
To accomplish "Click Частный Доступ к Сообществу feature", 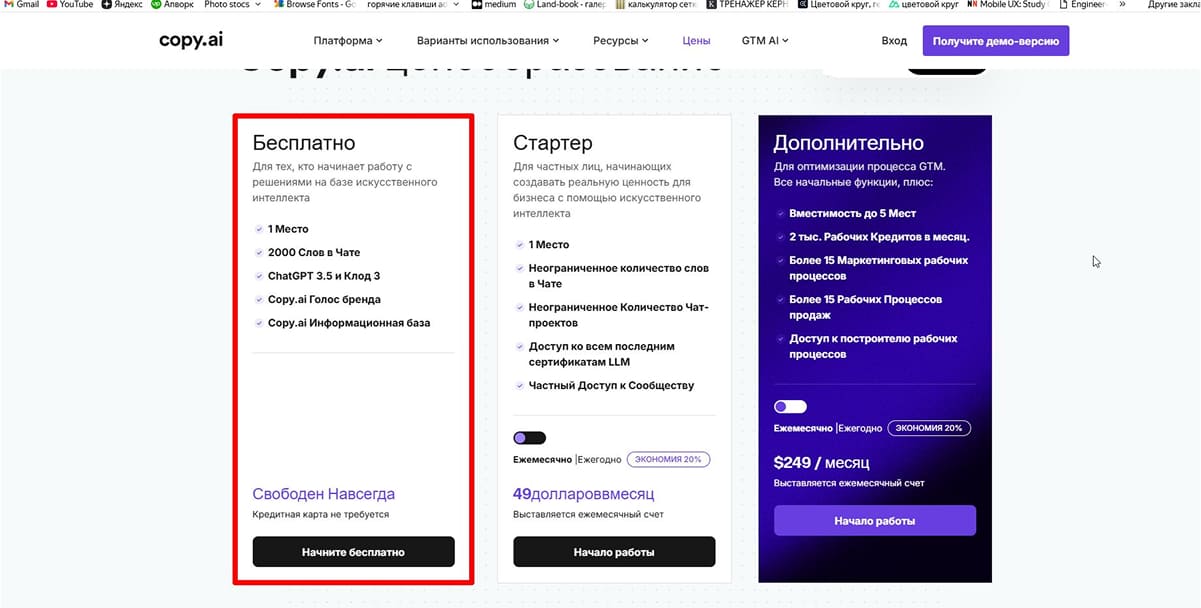I will click(611, 385).
